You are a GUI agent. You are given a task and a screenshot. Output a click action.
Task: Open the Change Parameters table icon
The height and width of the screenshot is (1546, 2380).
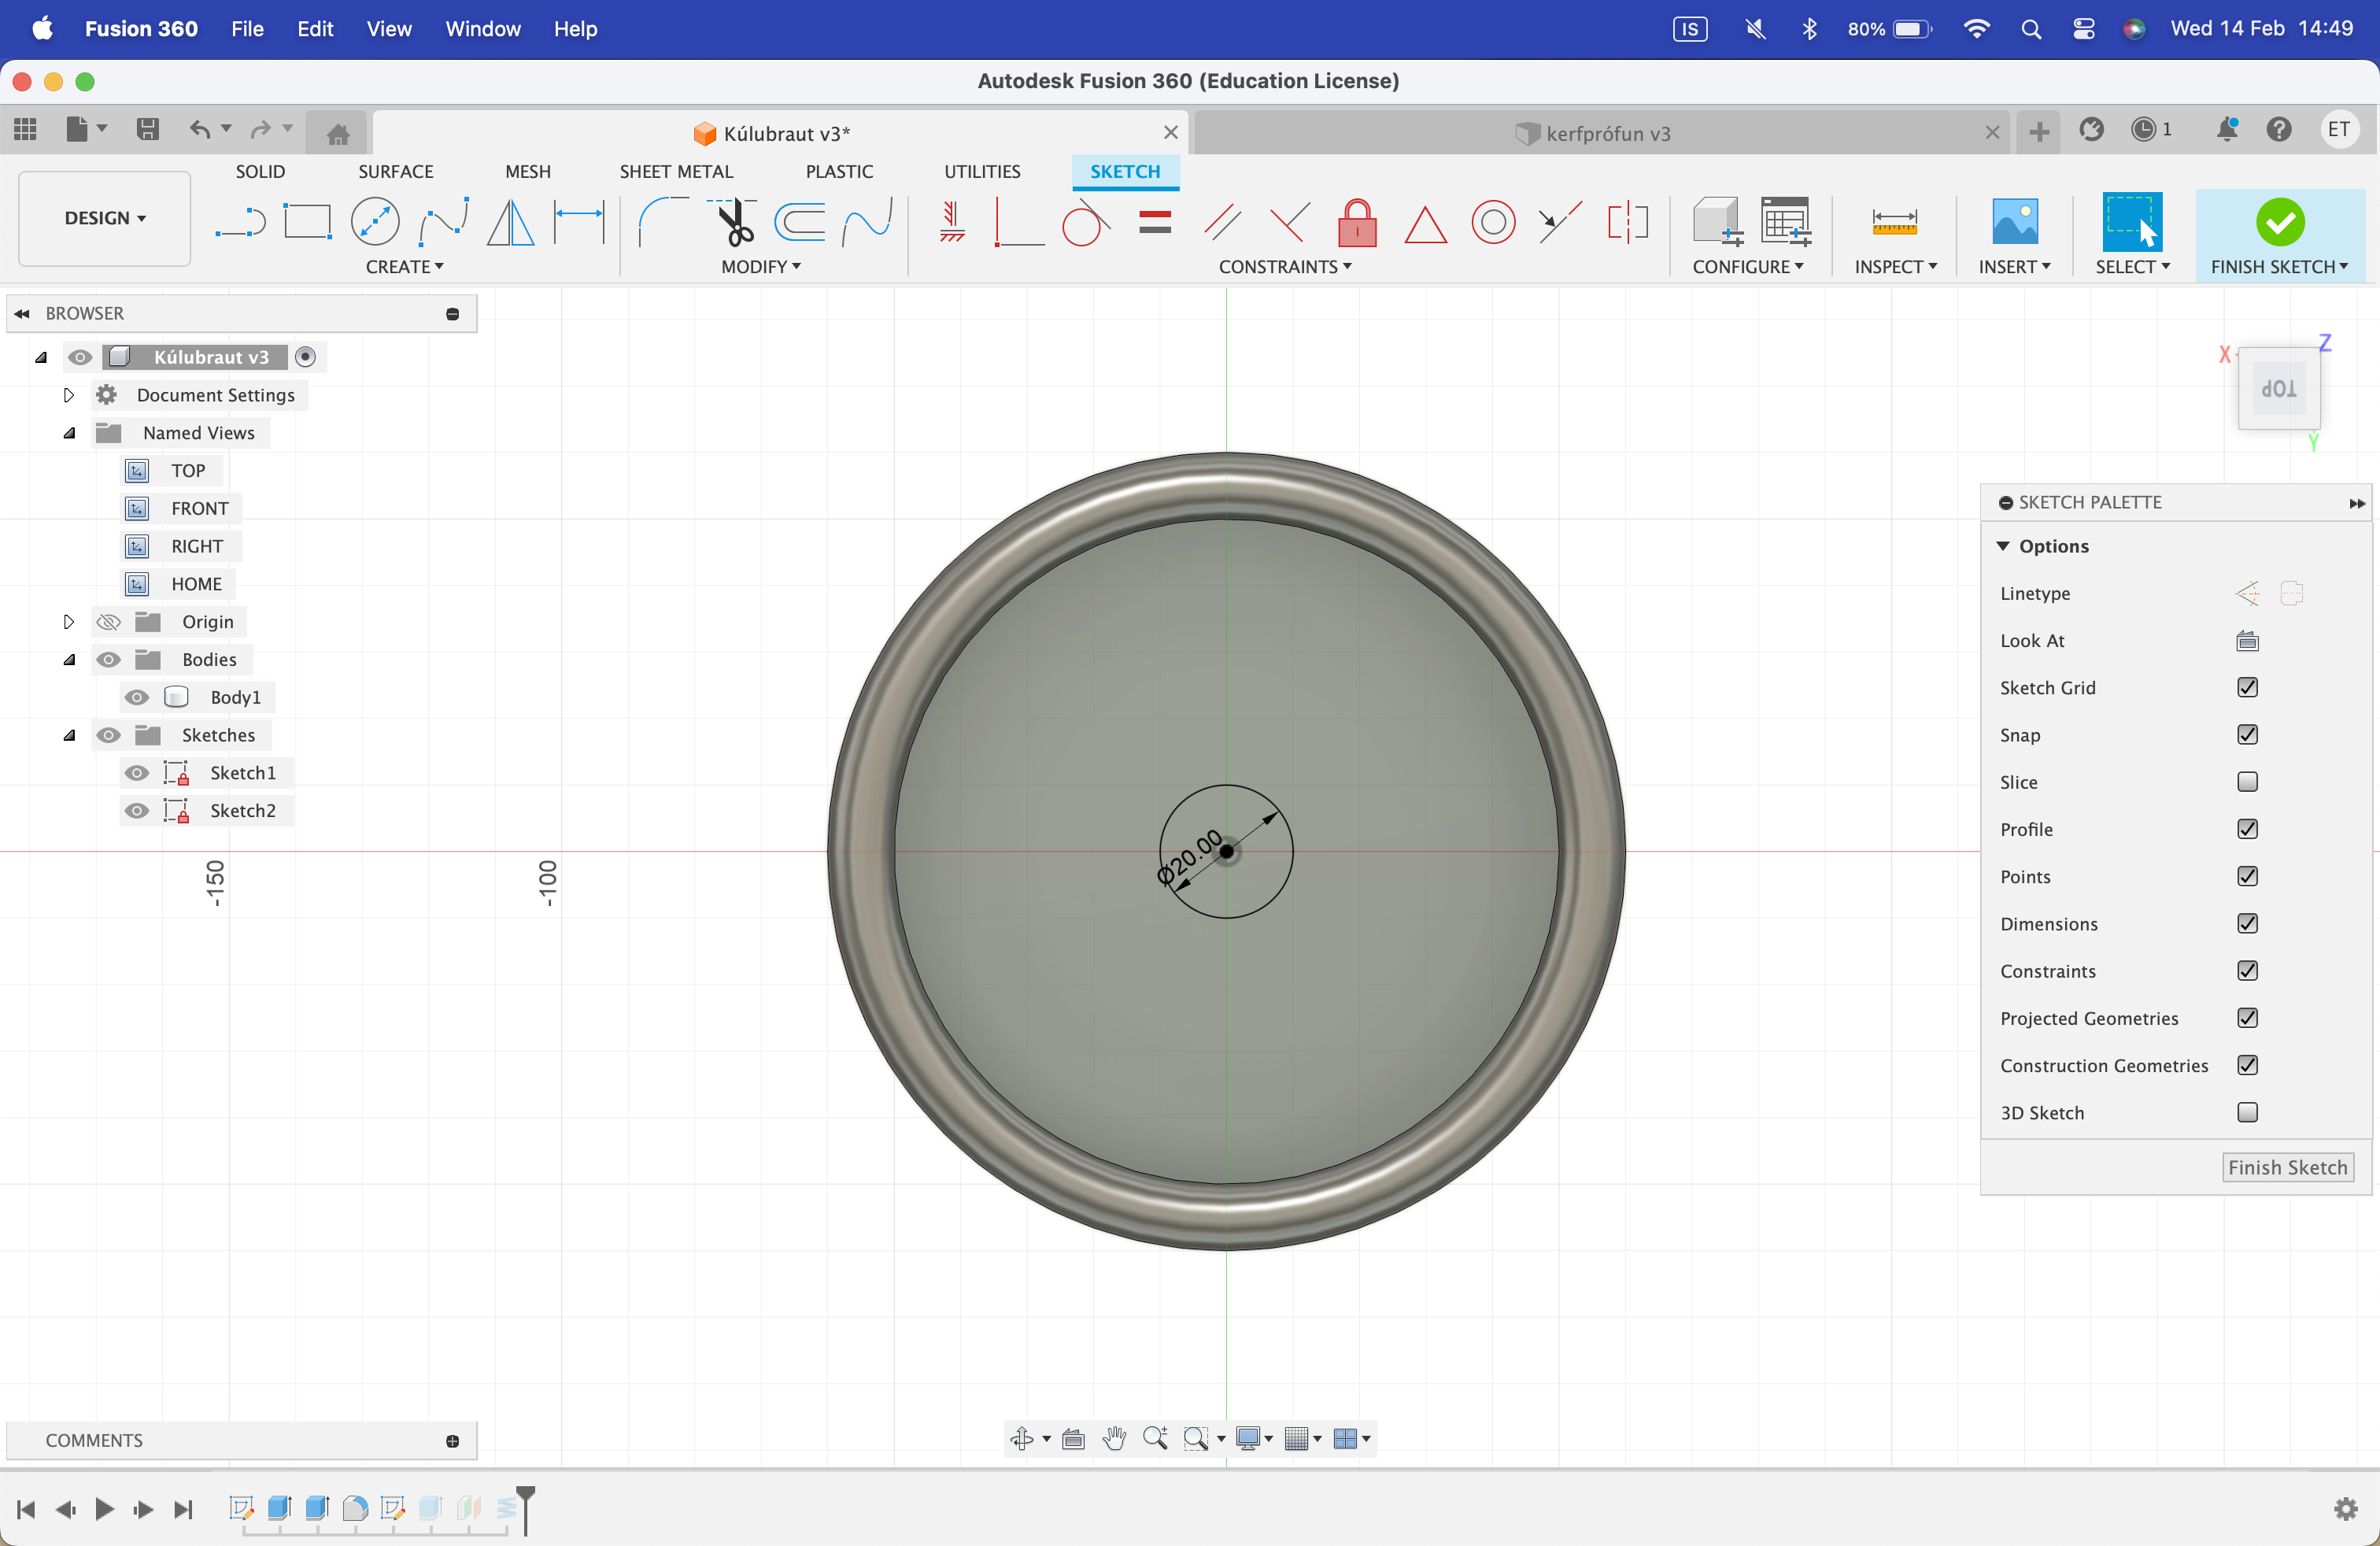pyautogui.click(x=1785, y=222)
